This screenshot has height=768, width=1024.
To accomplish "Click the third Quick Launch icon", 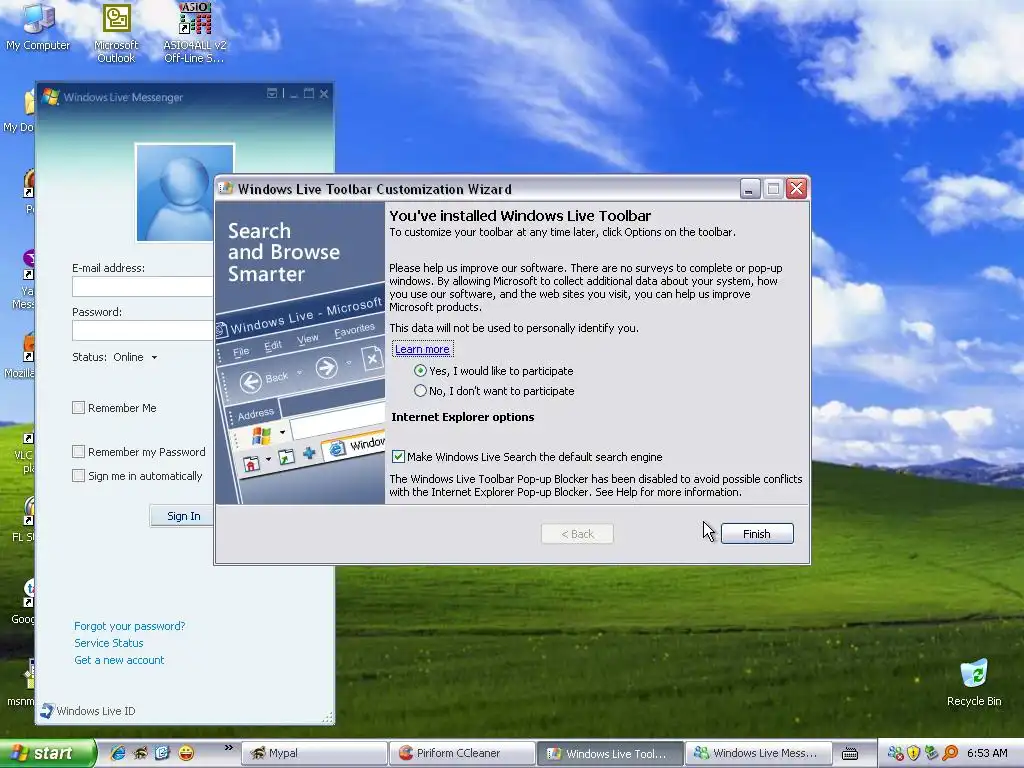I will [x=163, y=753].
